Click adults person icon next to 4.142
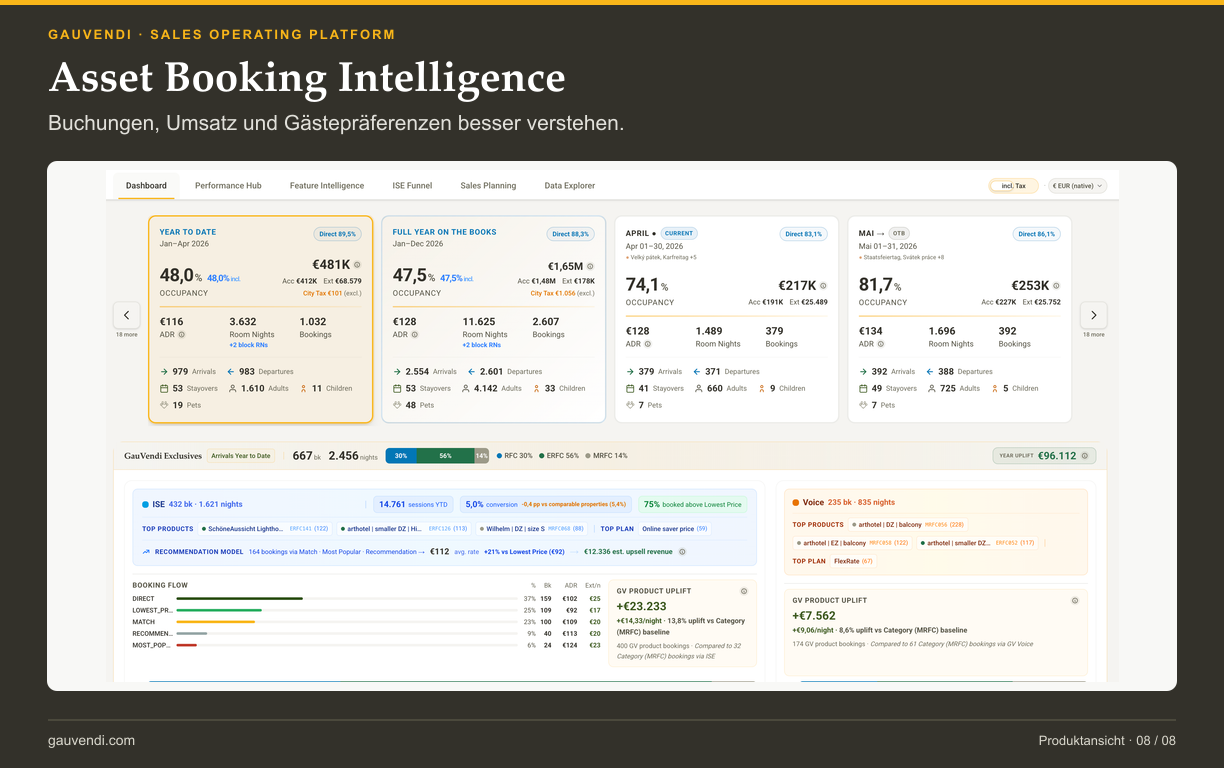 click(465, 388)
